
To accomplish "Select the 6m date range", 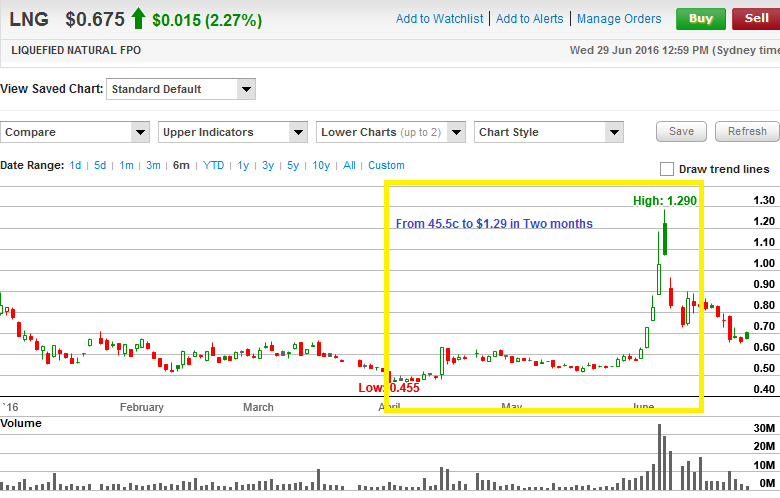I will pyautogui.click(x=181, y=165).
